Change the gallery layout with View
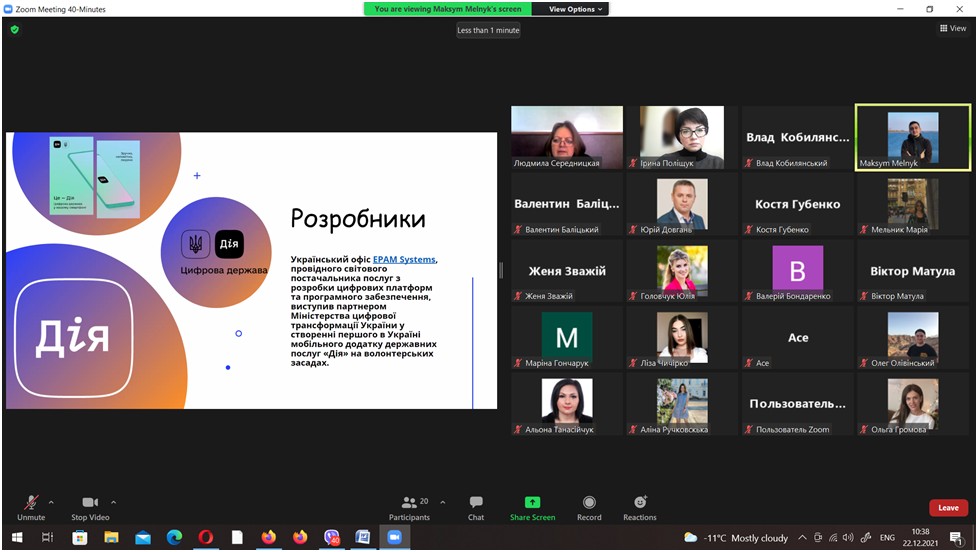The width and height of the screenshot is (978, 552). coord(952,29)
